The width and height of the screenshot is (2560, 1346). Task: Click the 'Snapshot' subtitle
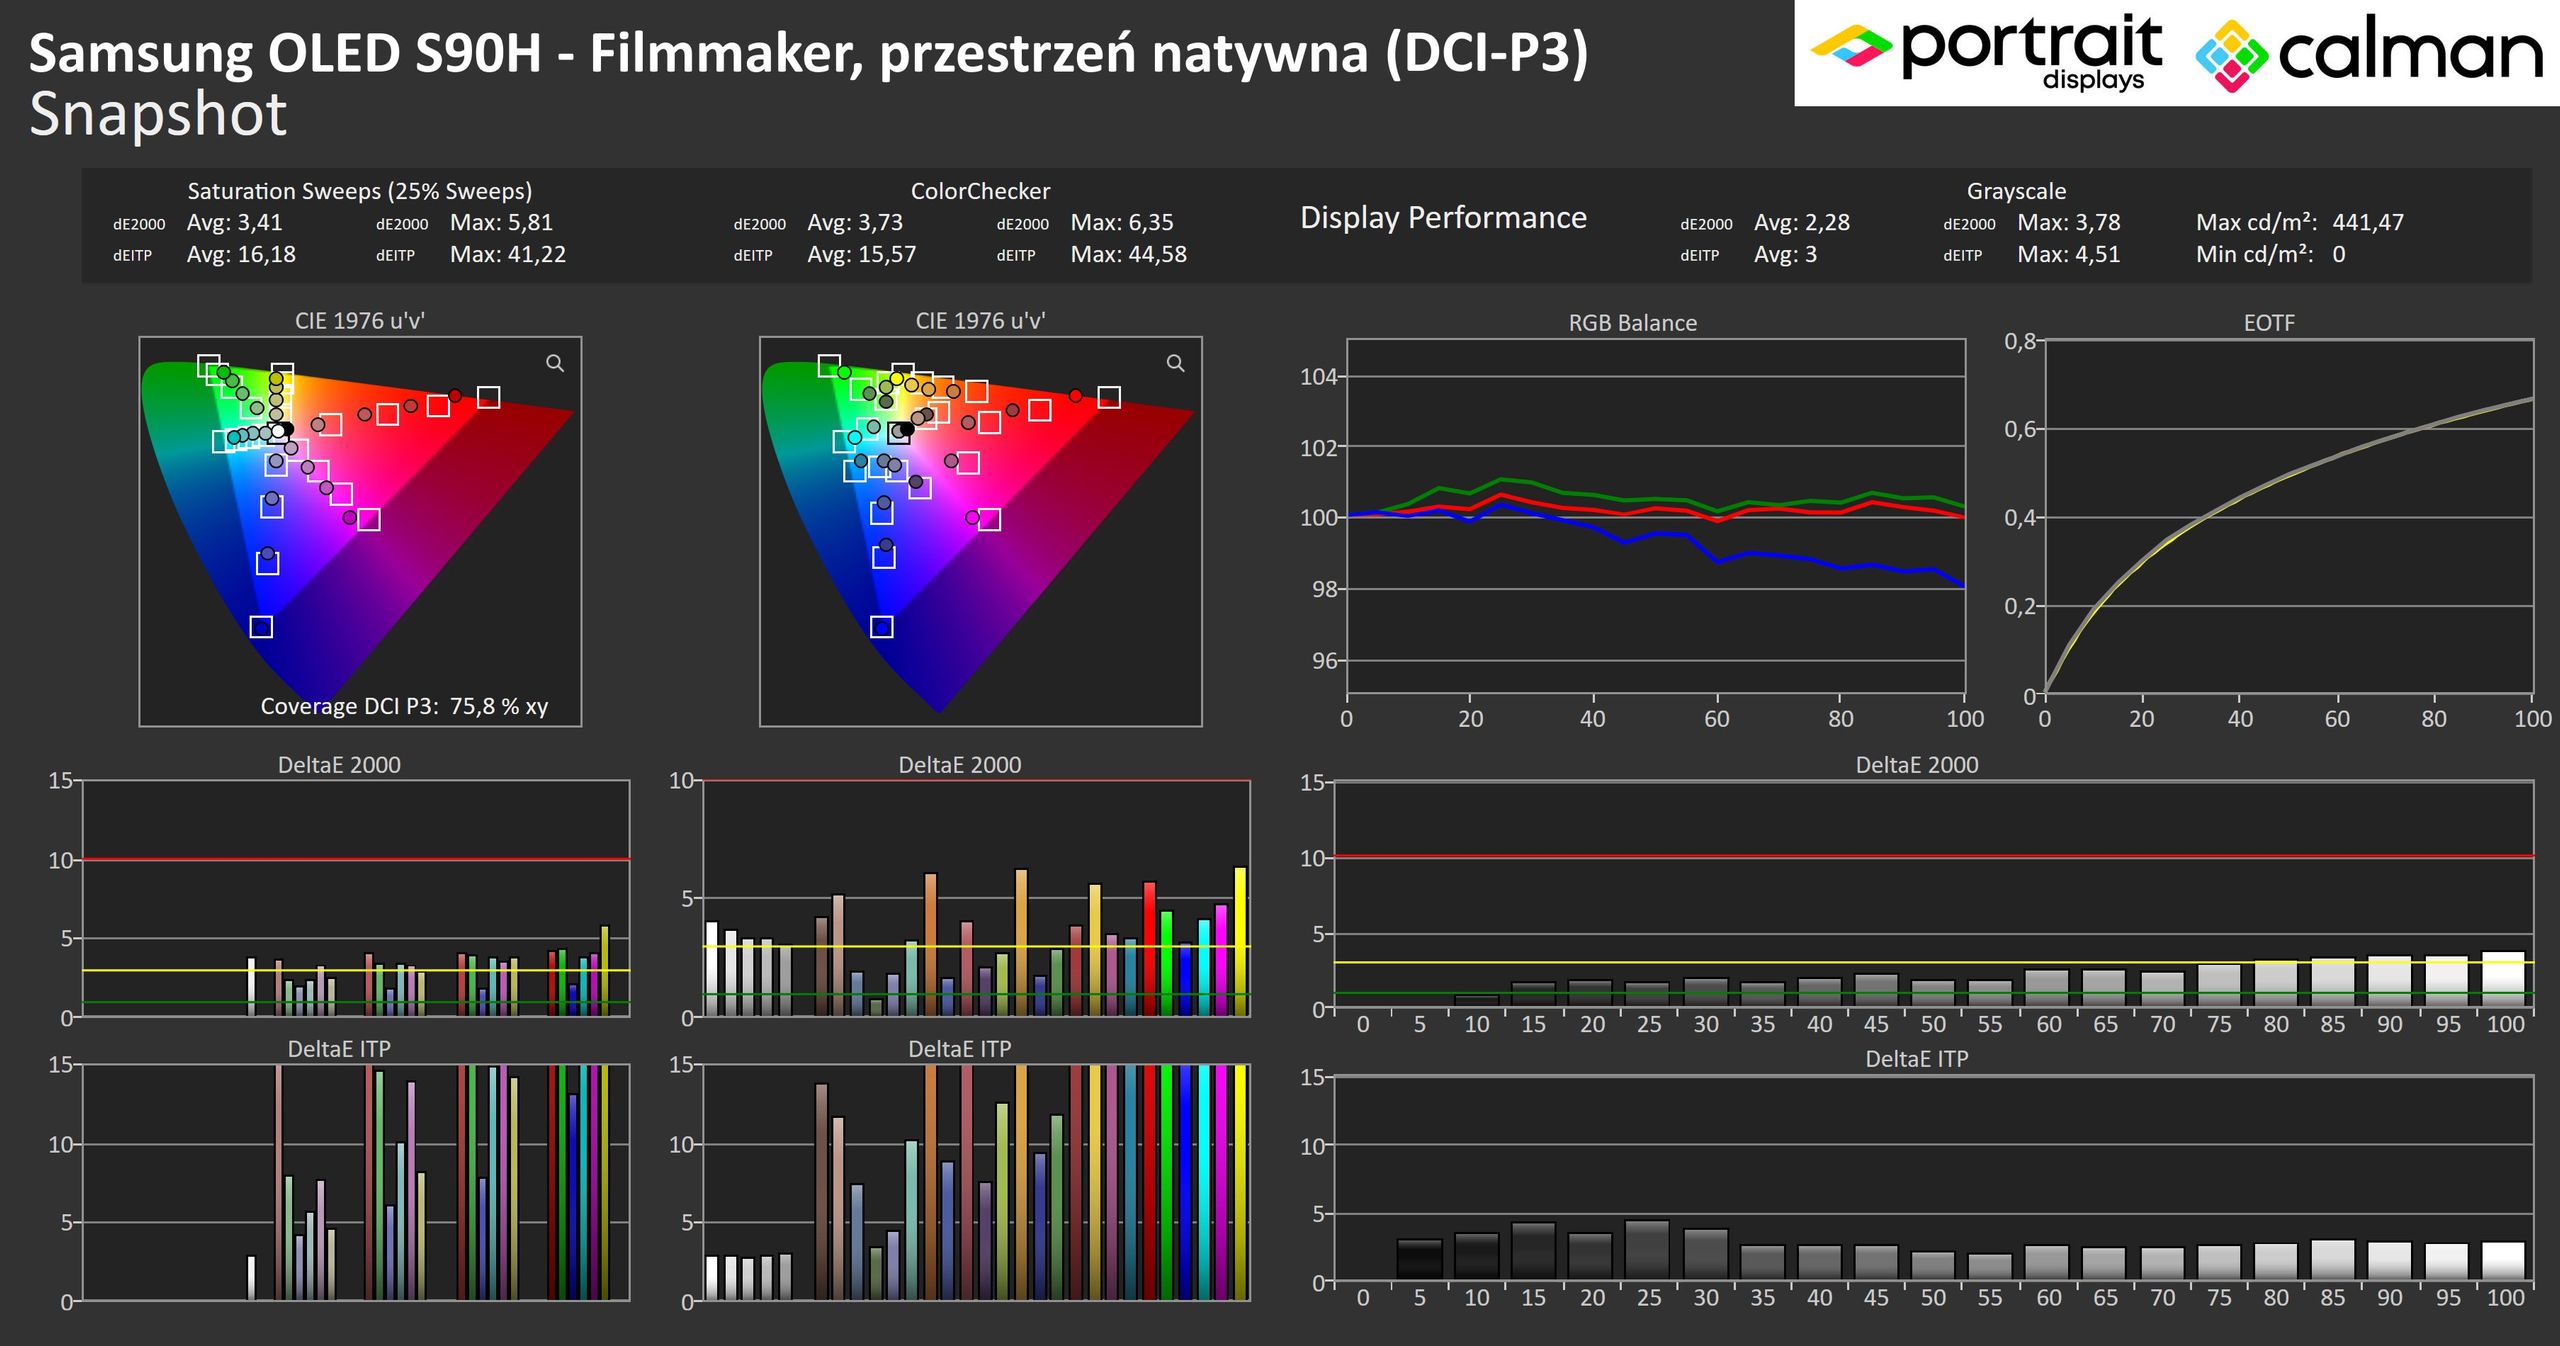coord(158,114)
